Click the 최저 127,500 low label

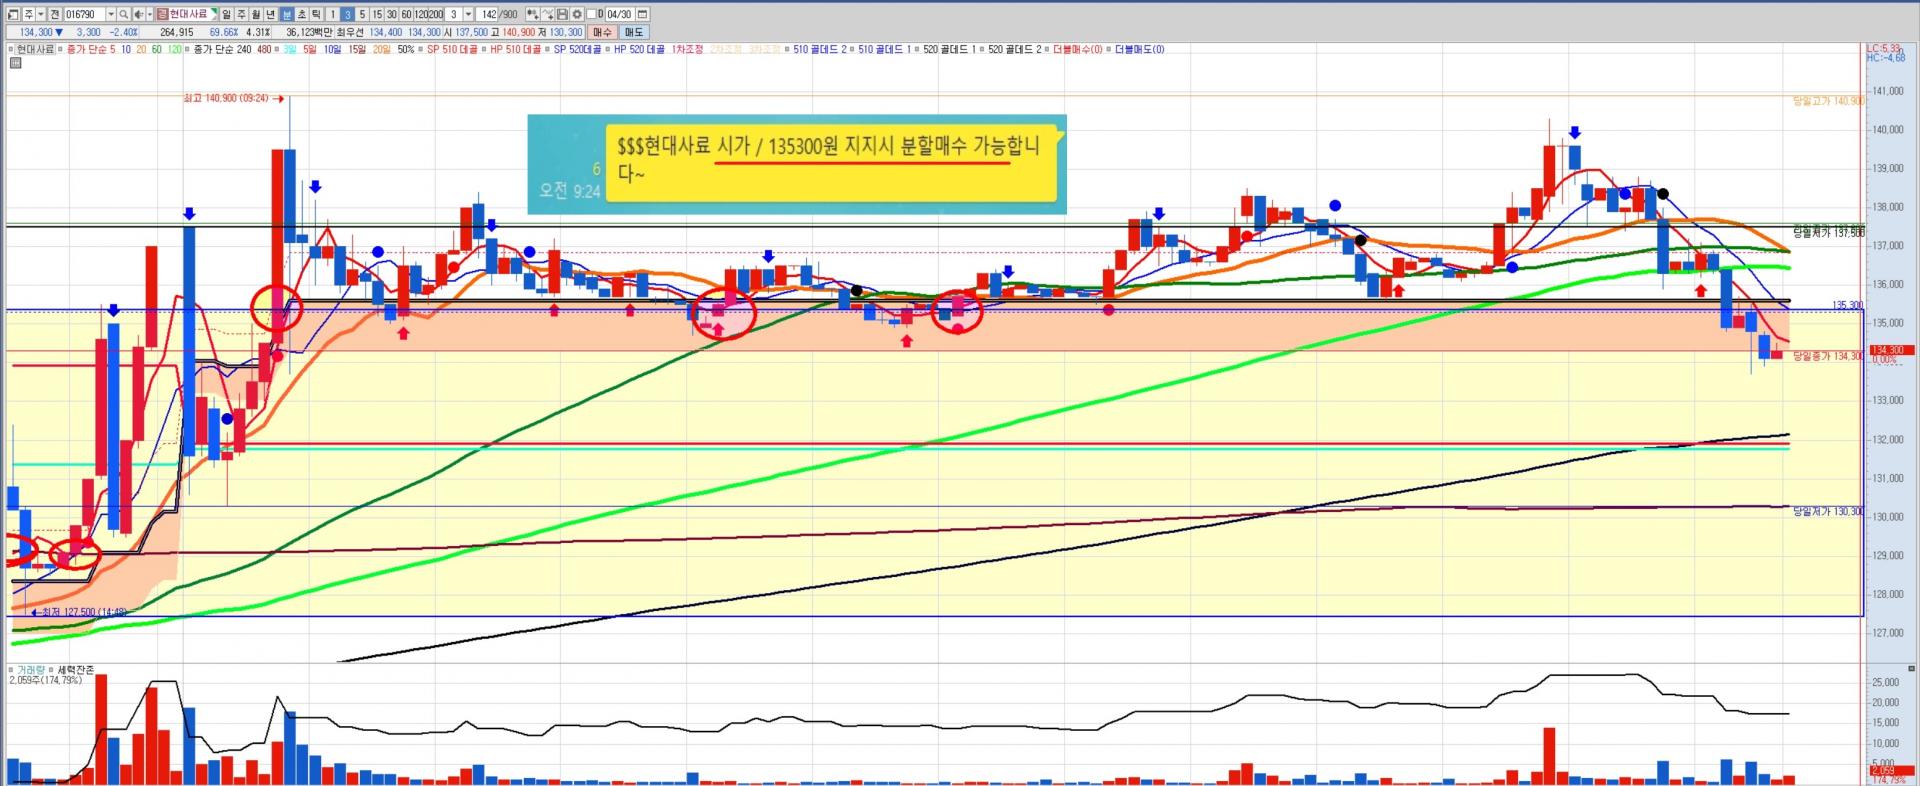(79, 612)
